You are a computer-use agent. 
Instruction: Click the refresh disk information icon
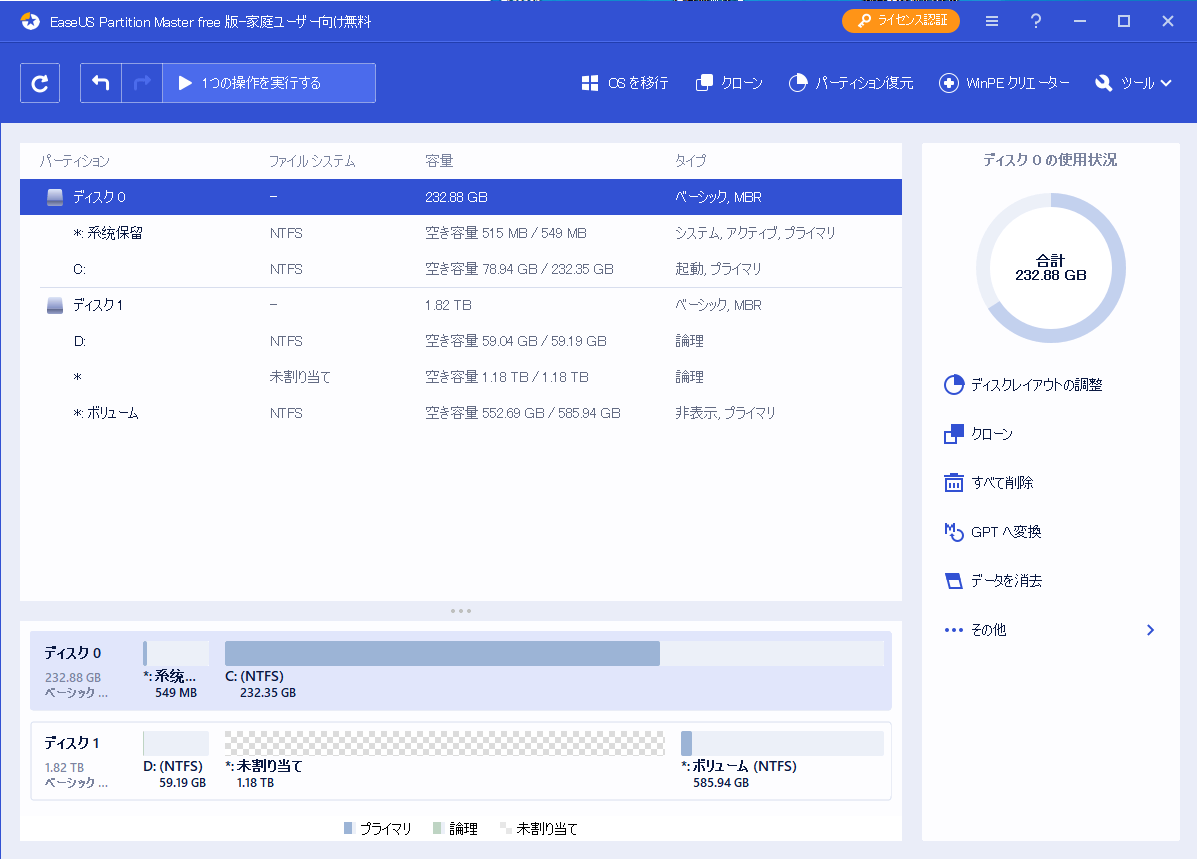coord(40,83)
